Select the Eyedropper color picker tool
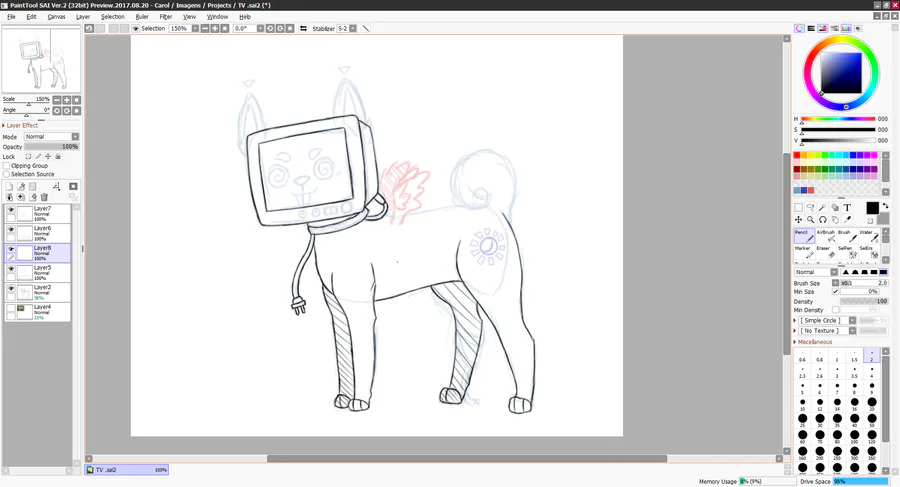Screen dimensions: 900x487 pos(847,219)
